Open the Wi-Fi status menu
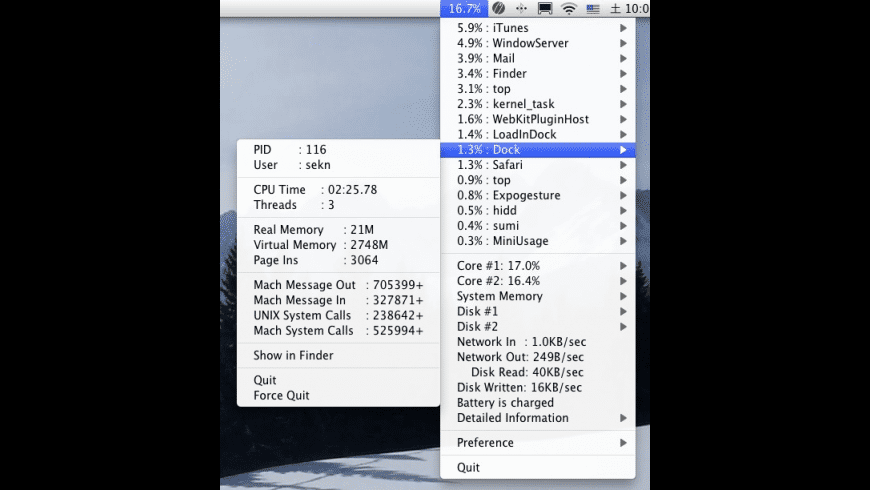 [x=569, y=8]
